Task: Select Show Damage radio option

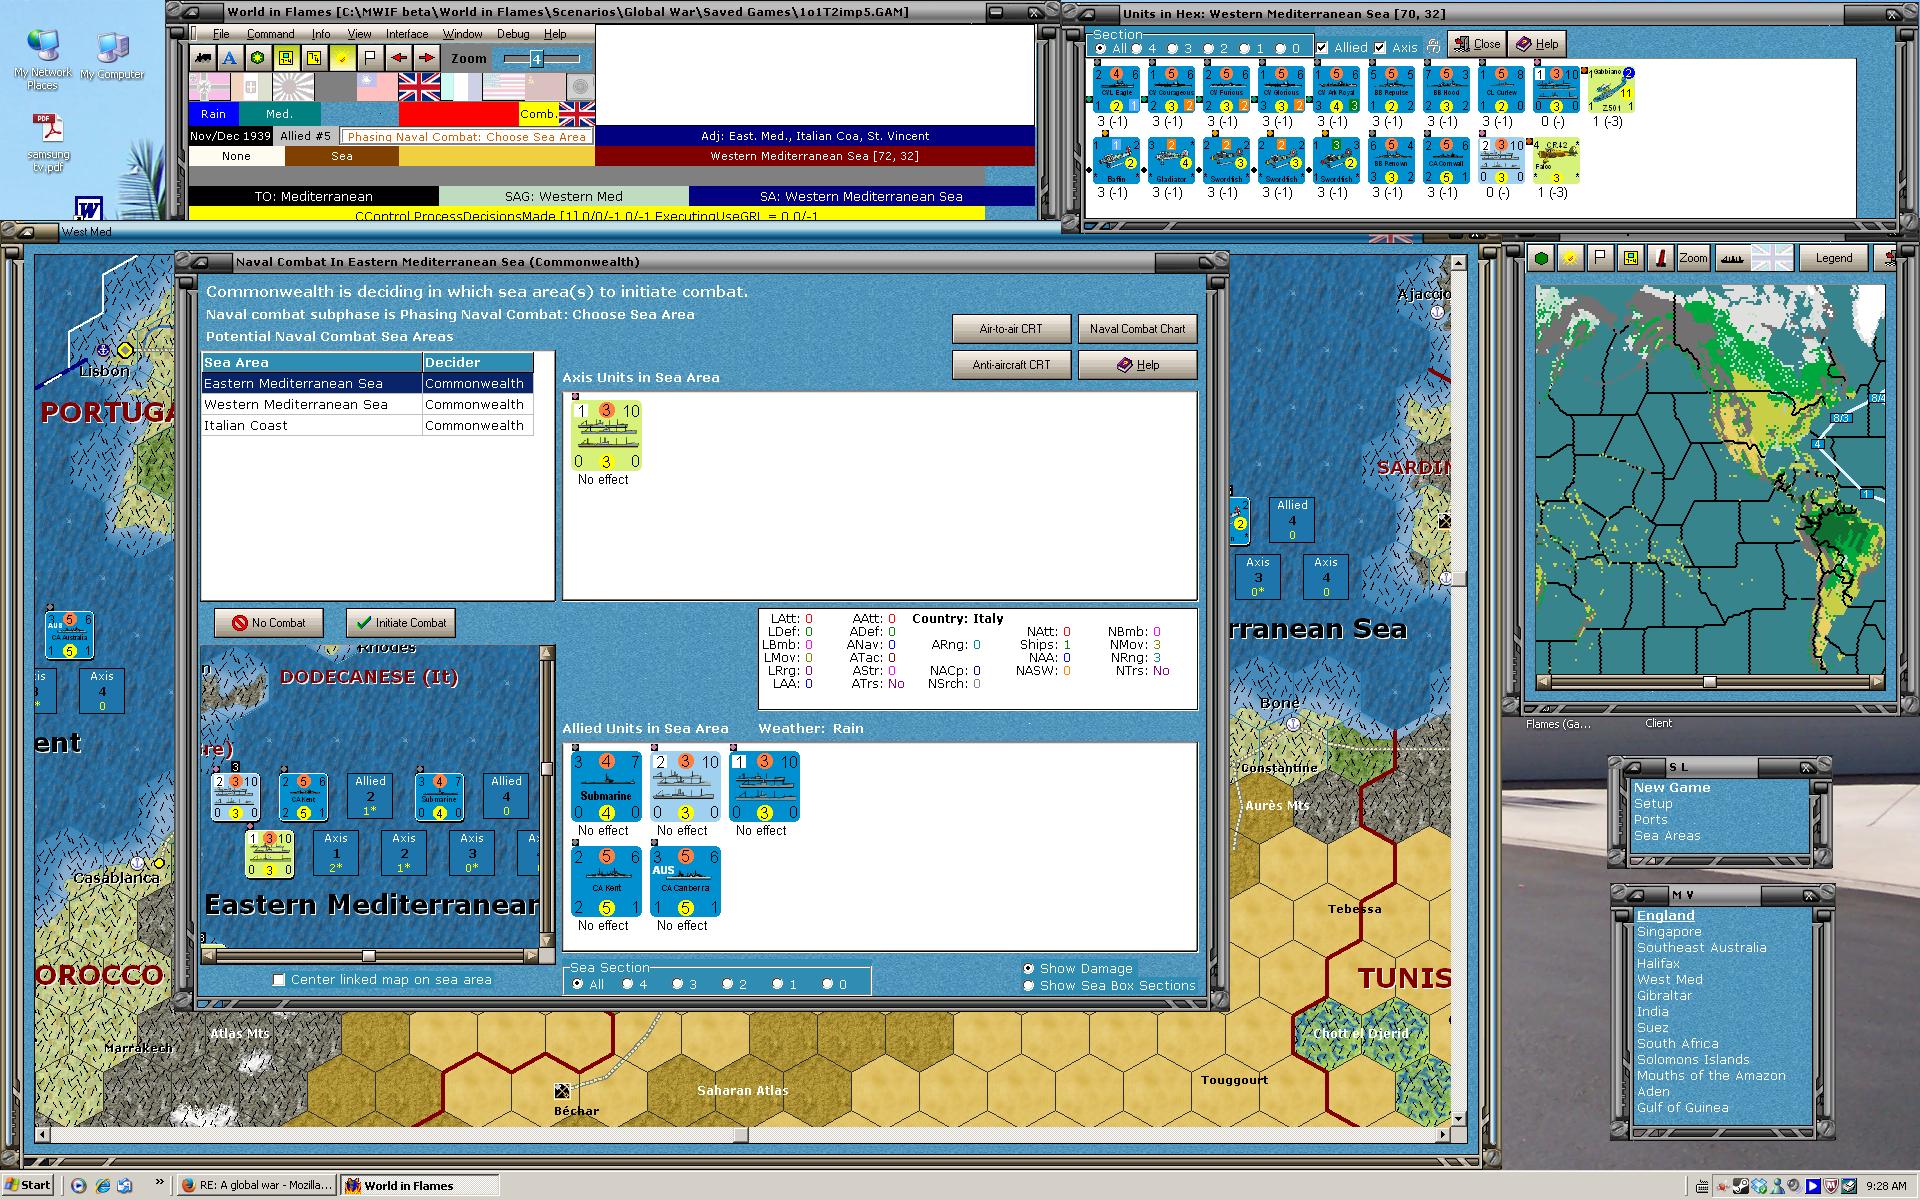Action: point(1028,968)
